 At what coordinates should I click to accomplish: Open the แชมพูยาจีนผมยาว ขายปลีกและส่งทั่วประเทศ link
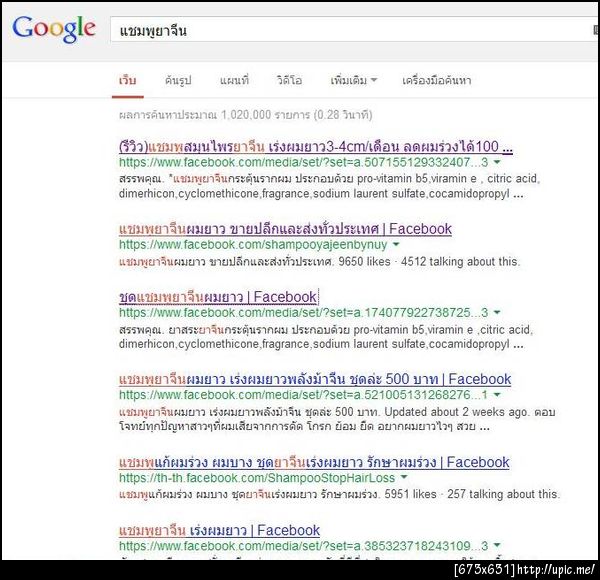[285, 229]
